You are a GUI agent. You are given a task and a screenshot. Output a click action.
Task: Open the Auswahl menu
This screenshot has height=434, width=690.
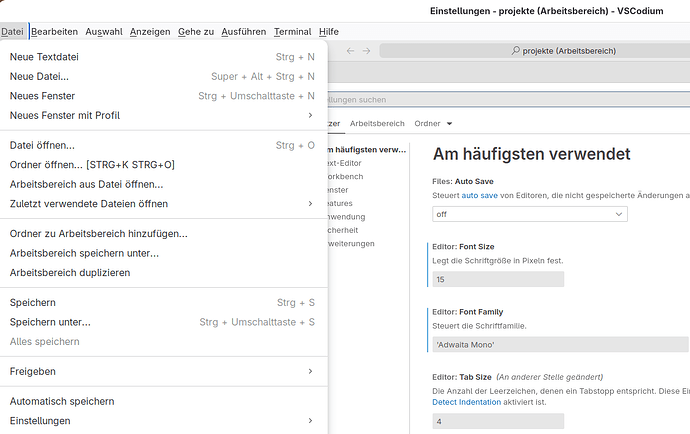[104, 32]
